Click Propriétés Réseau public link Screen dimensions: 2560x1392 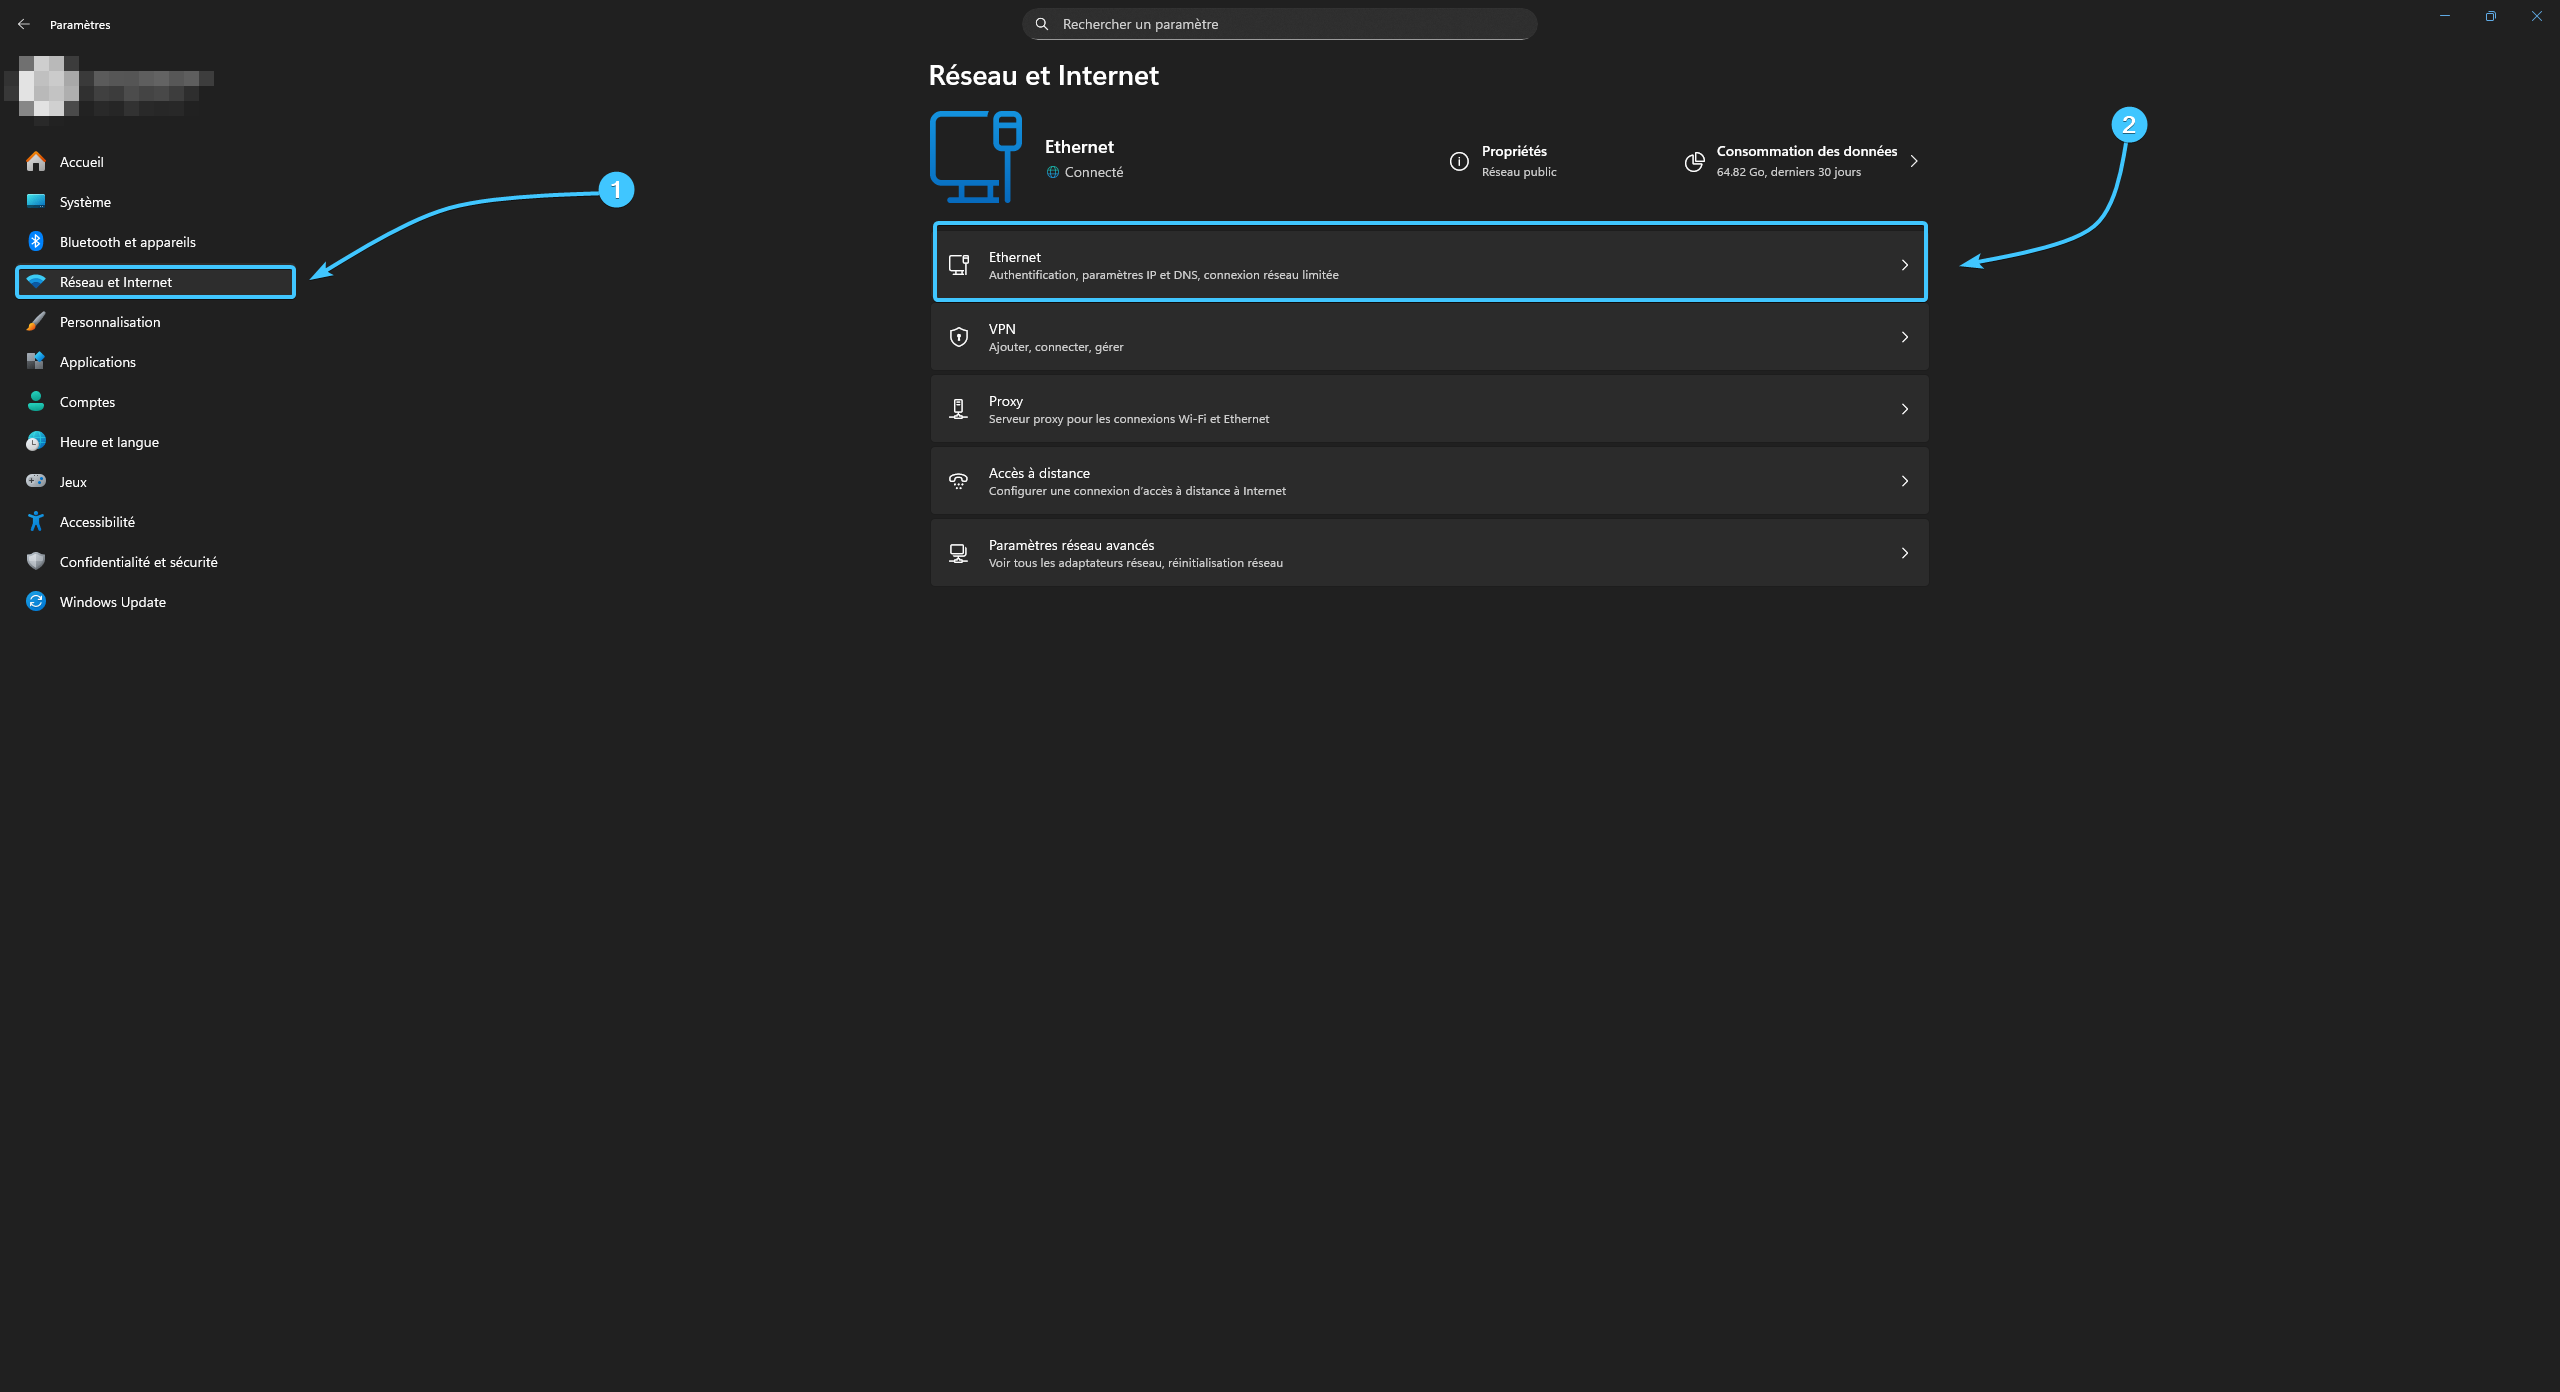[1517, 161]
